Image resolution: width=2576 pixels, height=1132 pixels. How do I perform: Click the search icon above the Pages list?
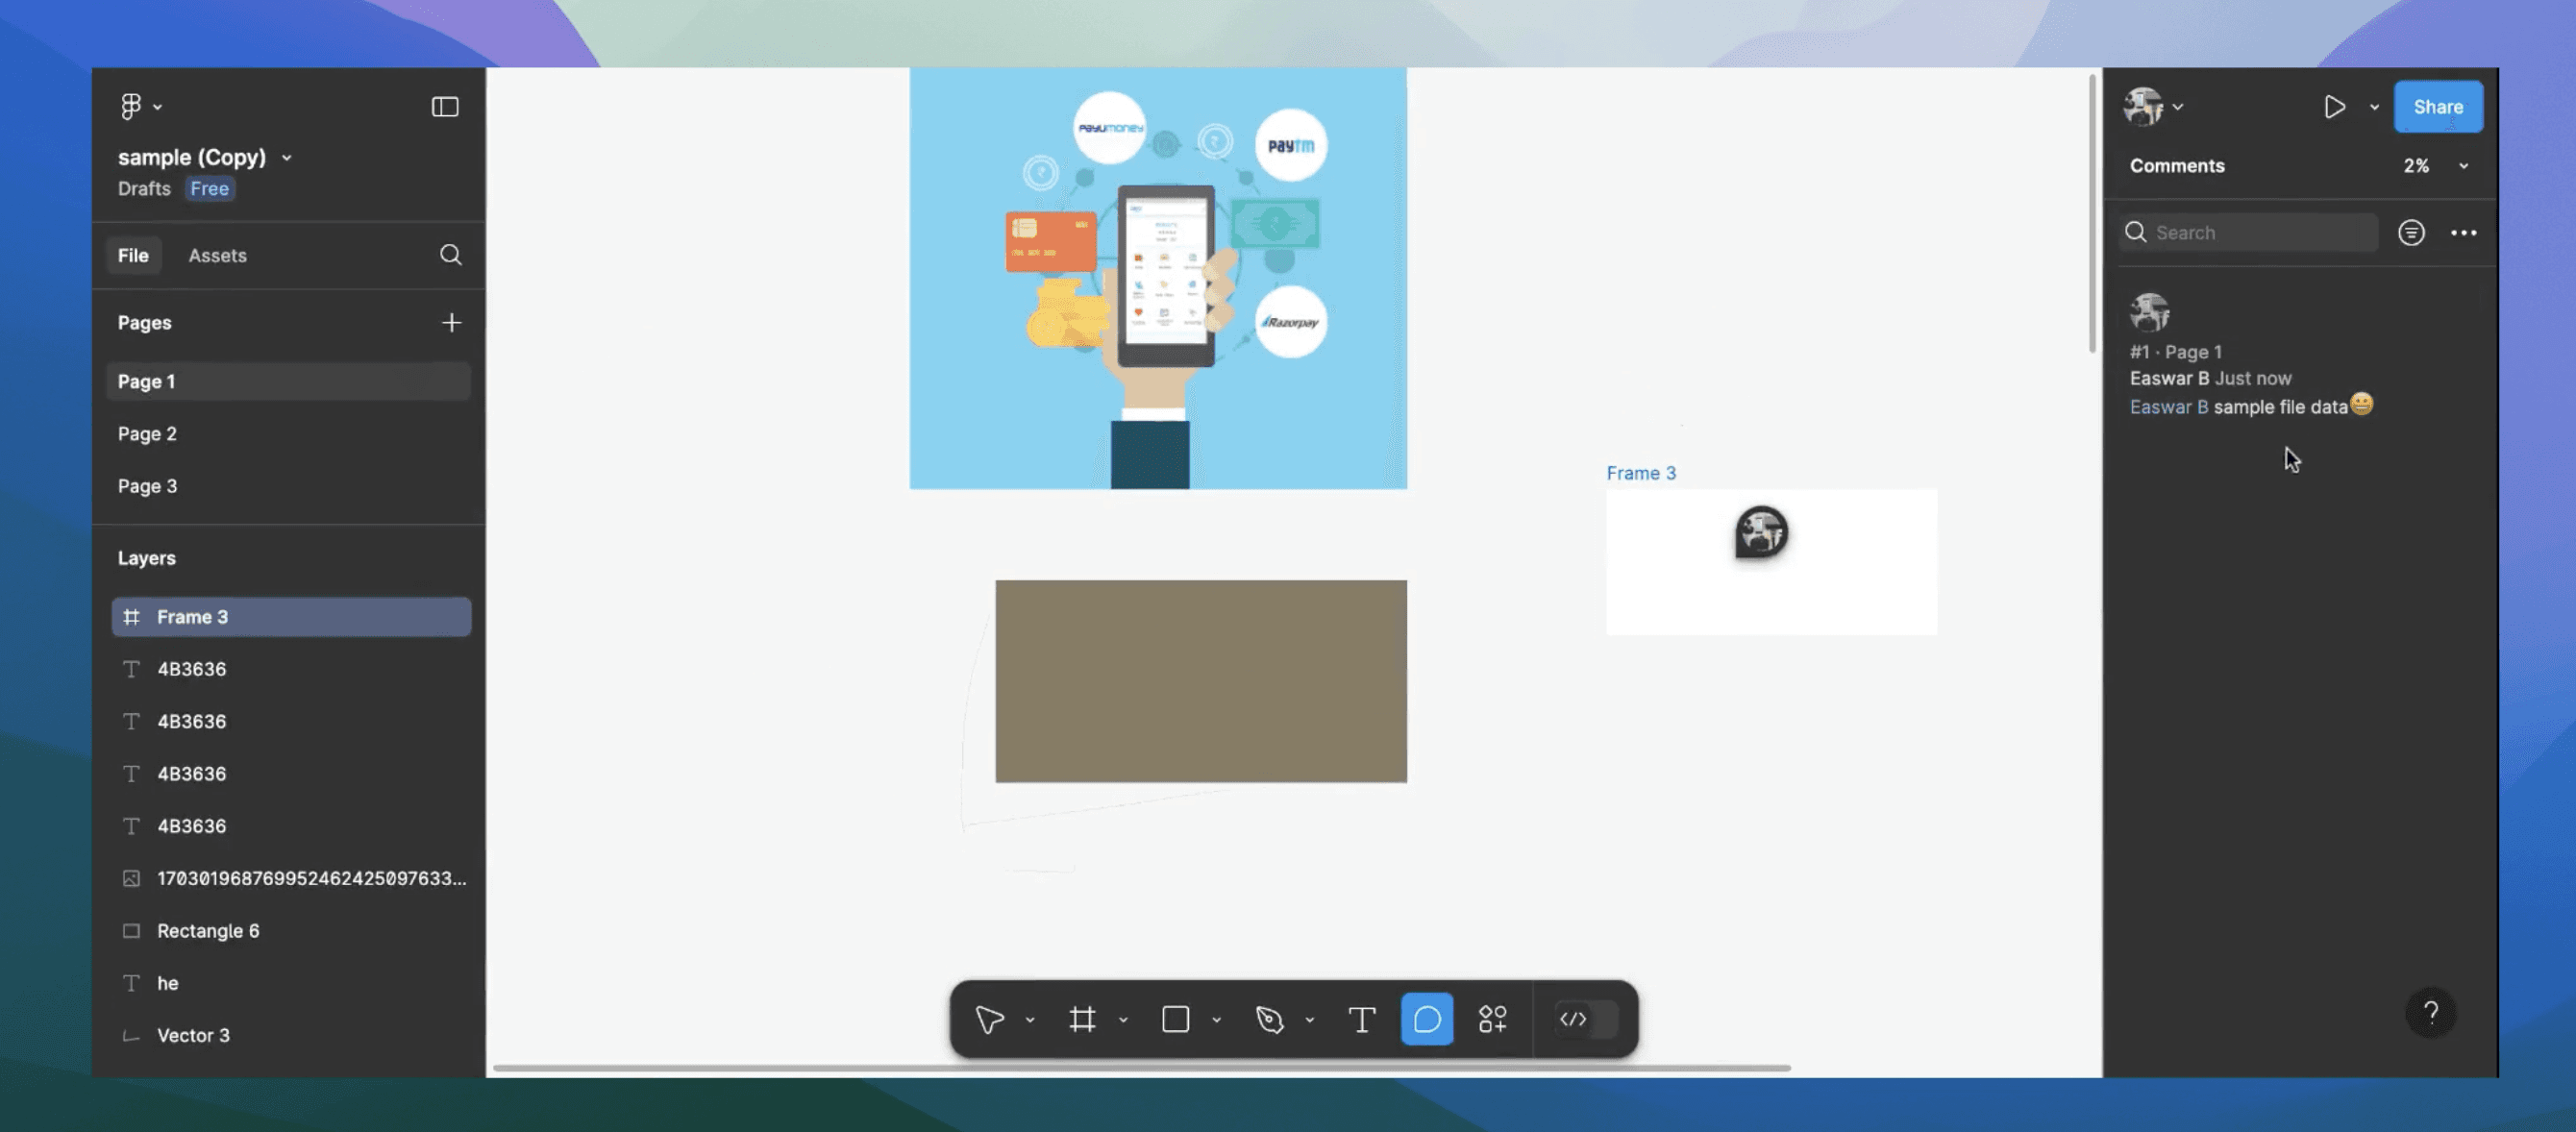point(451,255)
